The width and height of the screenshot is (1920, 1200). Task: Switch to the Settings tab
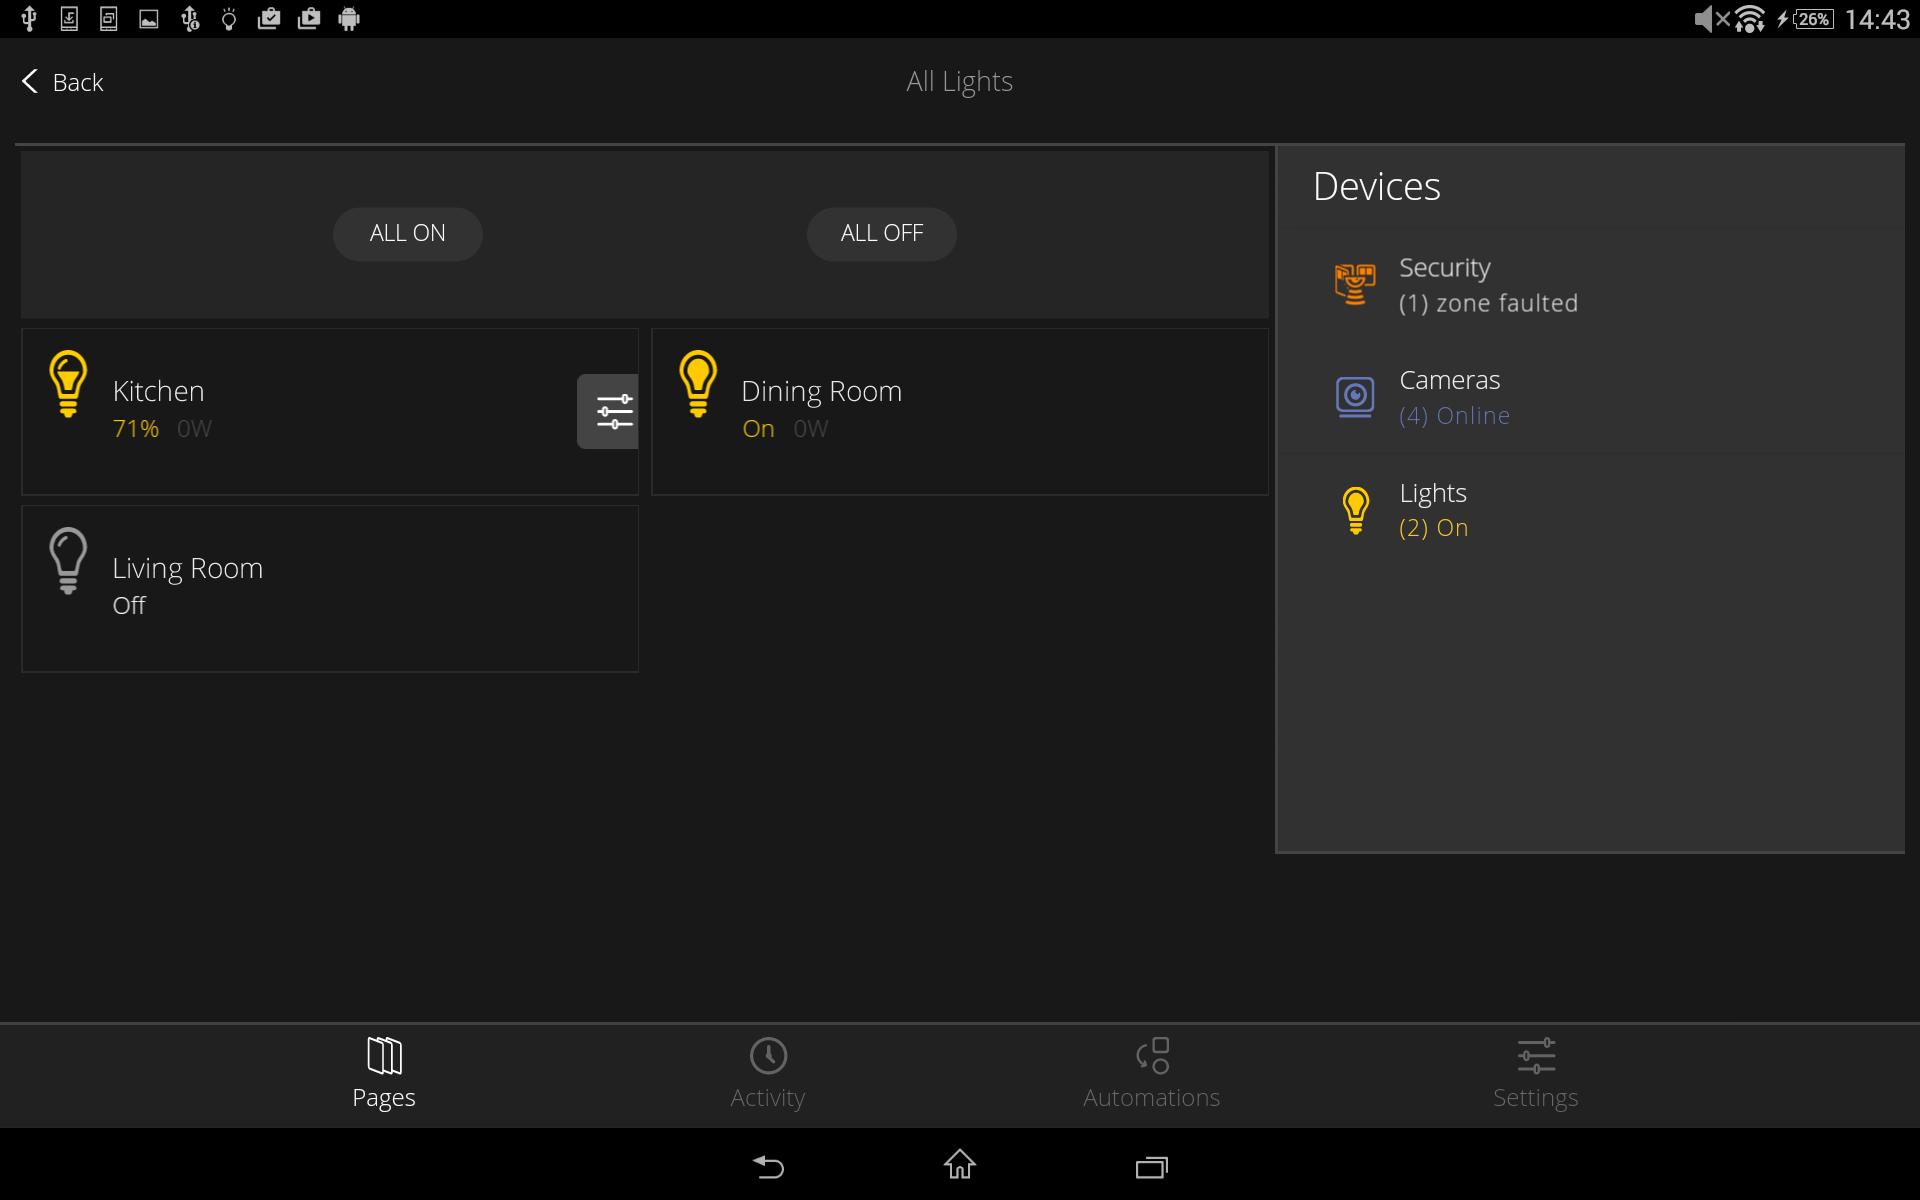click(x=1536, y=1075)
